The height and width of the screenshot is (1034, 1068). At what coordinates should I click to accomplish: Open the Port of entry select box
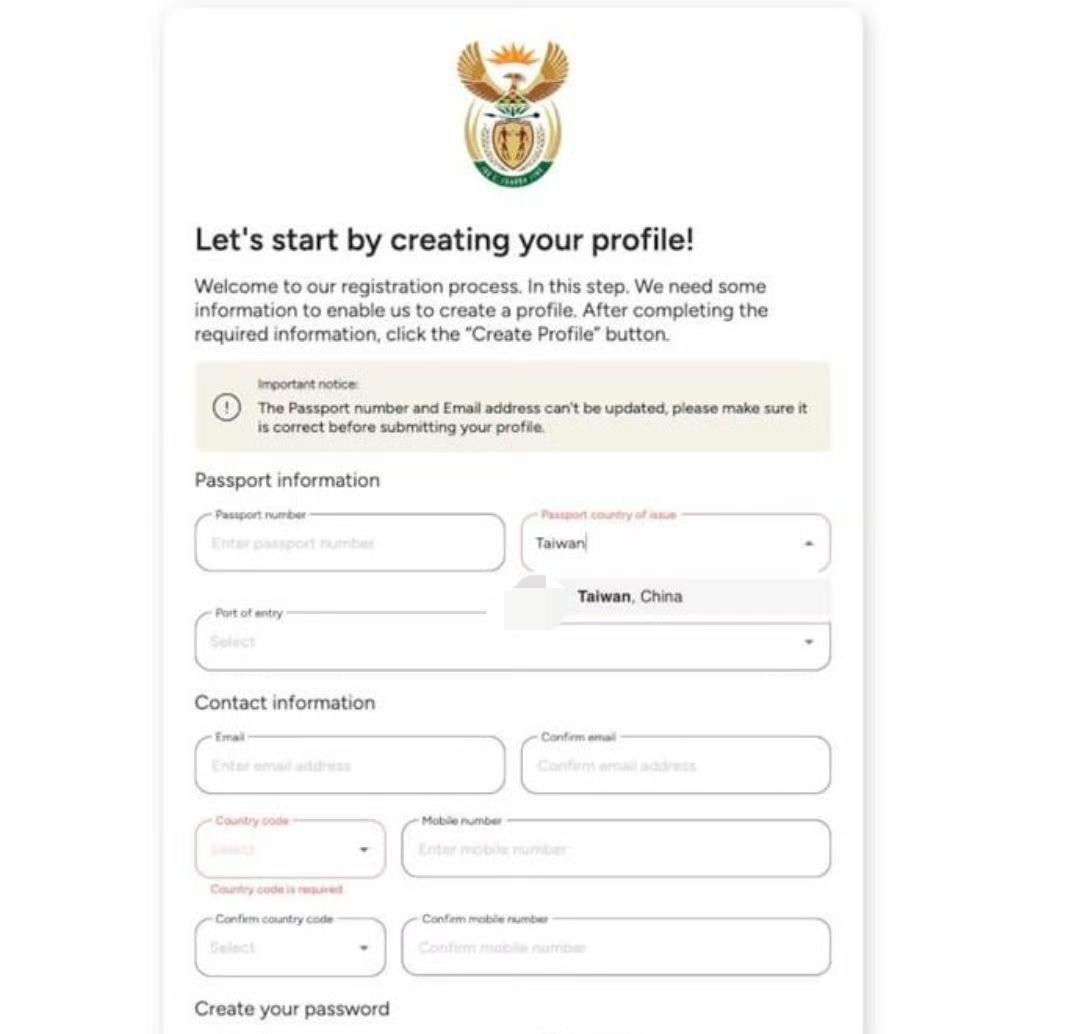point(512,641)
